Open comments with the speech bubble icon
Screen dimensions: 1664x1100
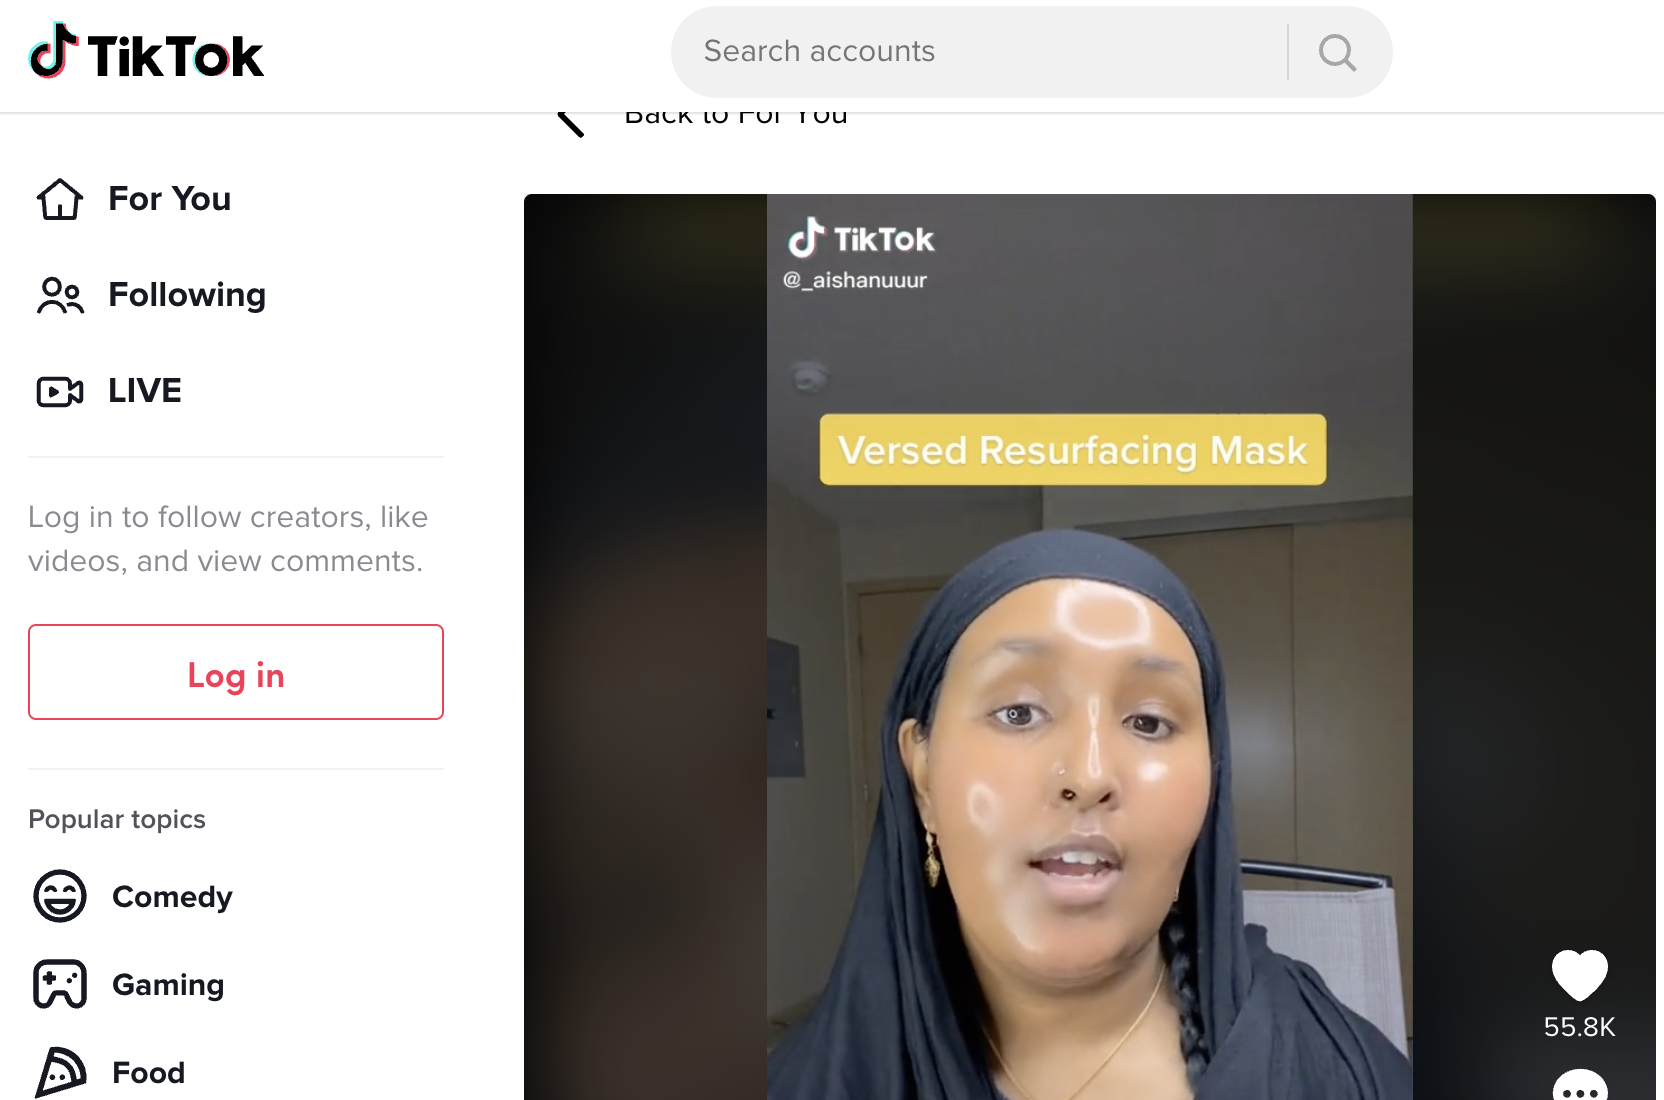1580,1086
